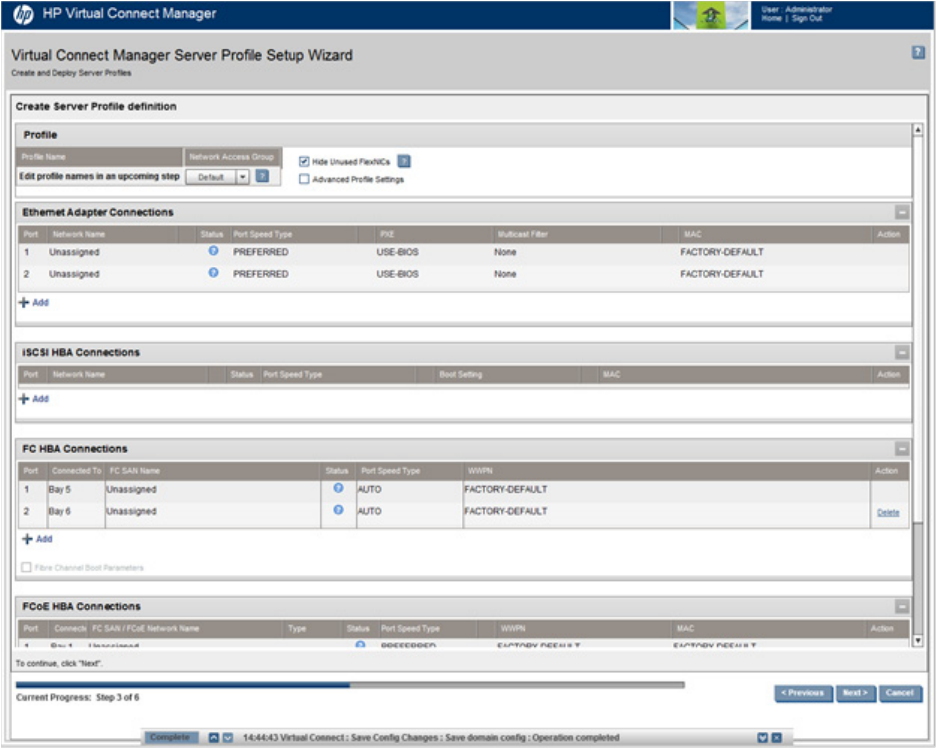Collapse iSCSI HBA Connections section

(902, 353)
